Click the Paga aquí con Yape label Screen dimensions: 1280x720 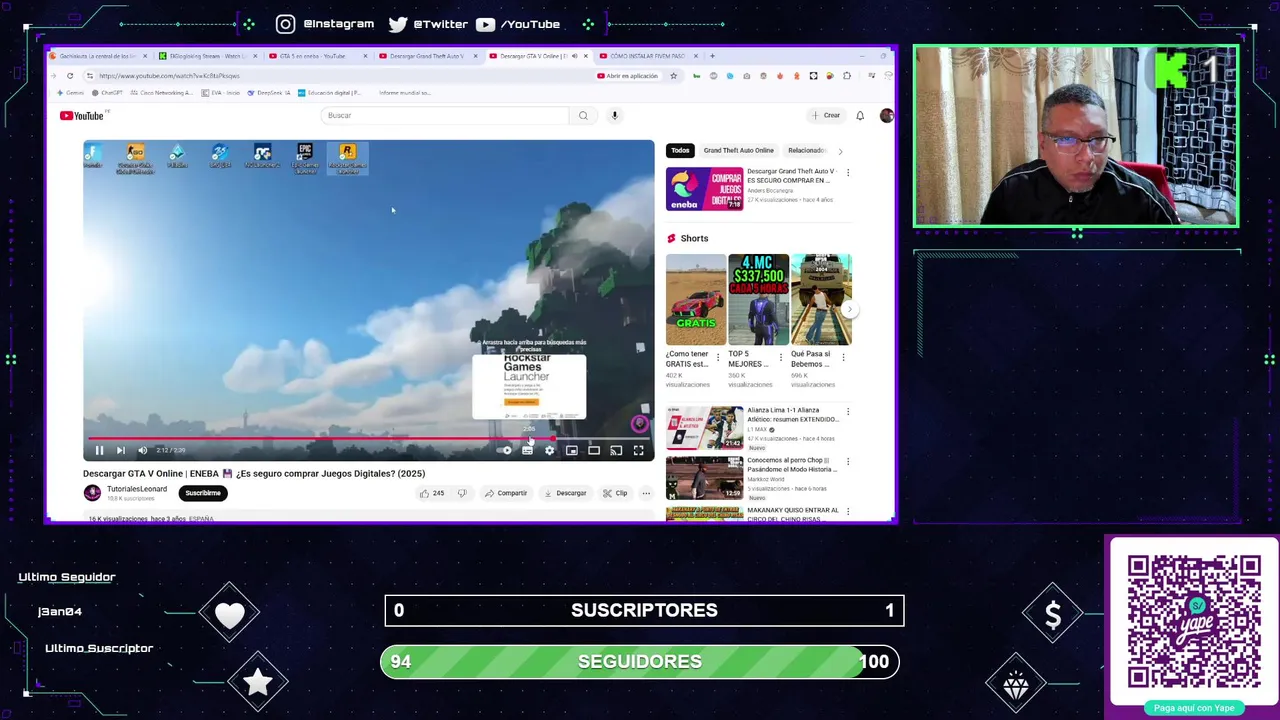point(1194,708)
